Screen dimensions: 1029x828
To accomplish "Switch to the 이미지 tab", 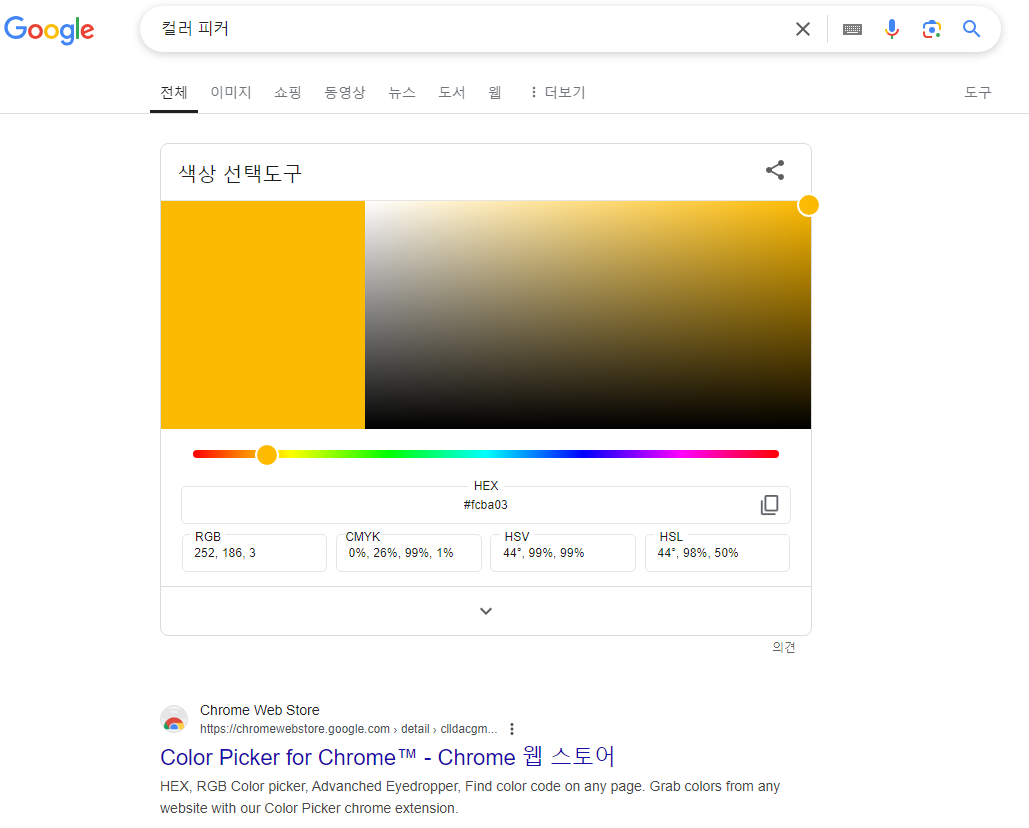I will (231, 93).
